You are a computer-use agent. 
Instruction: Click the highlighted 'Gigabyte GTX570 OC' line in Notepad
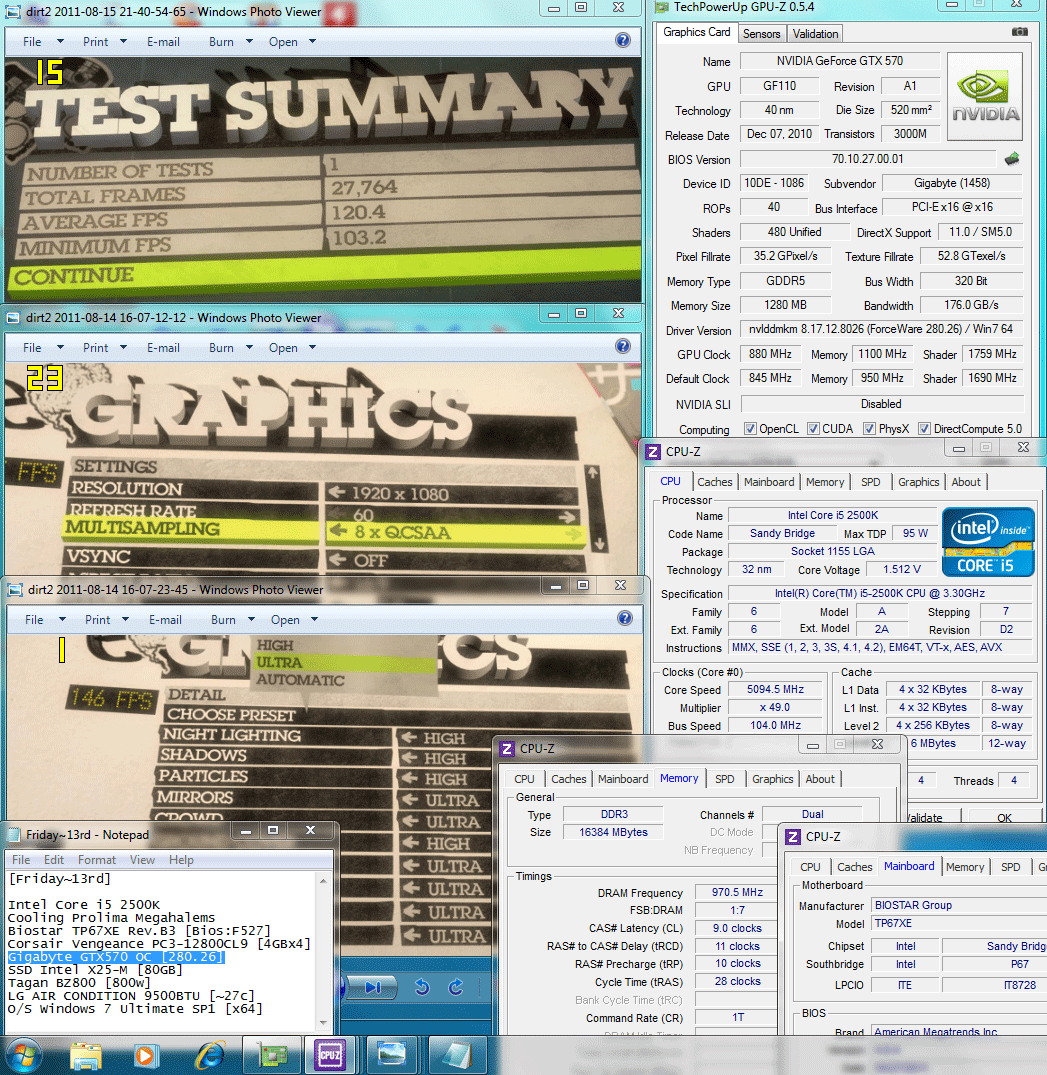116,956
